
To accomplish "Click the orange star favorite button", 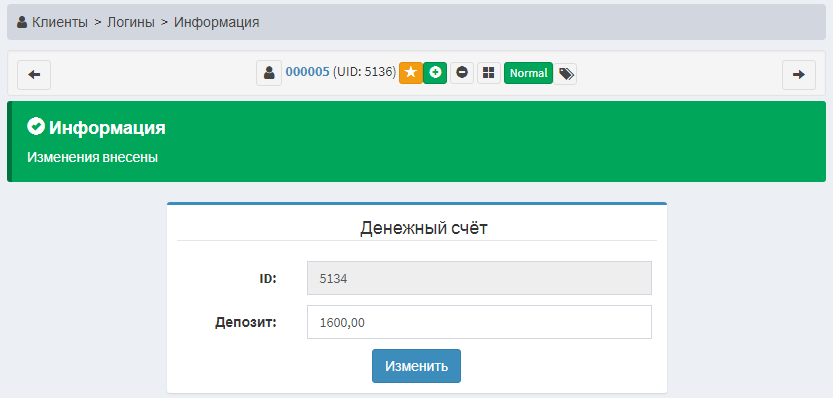I will pos(411,73).
